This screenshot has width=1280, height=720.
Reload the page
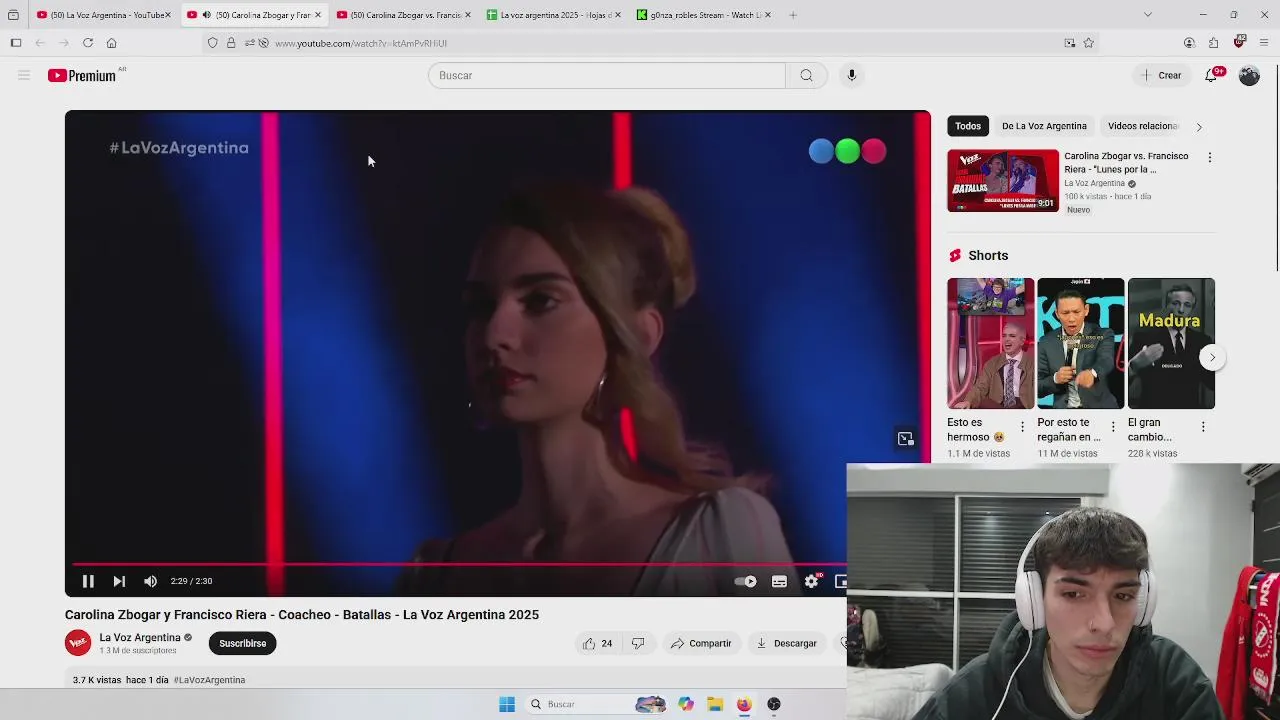click(x=88, y=43)
